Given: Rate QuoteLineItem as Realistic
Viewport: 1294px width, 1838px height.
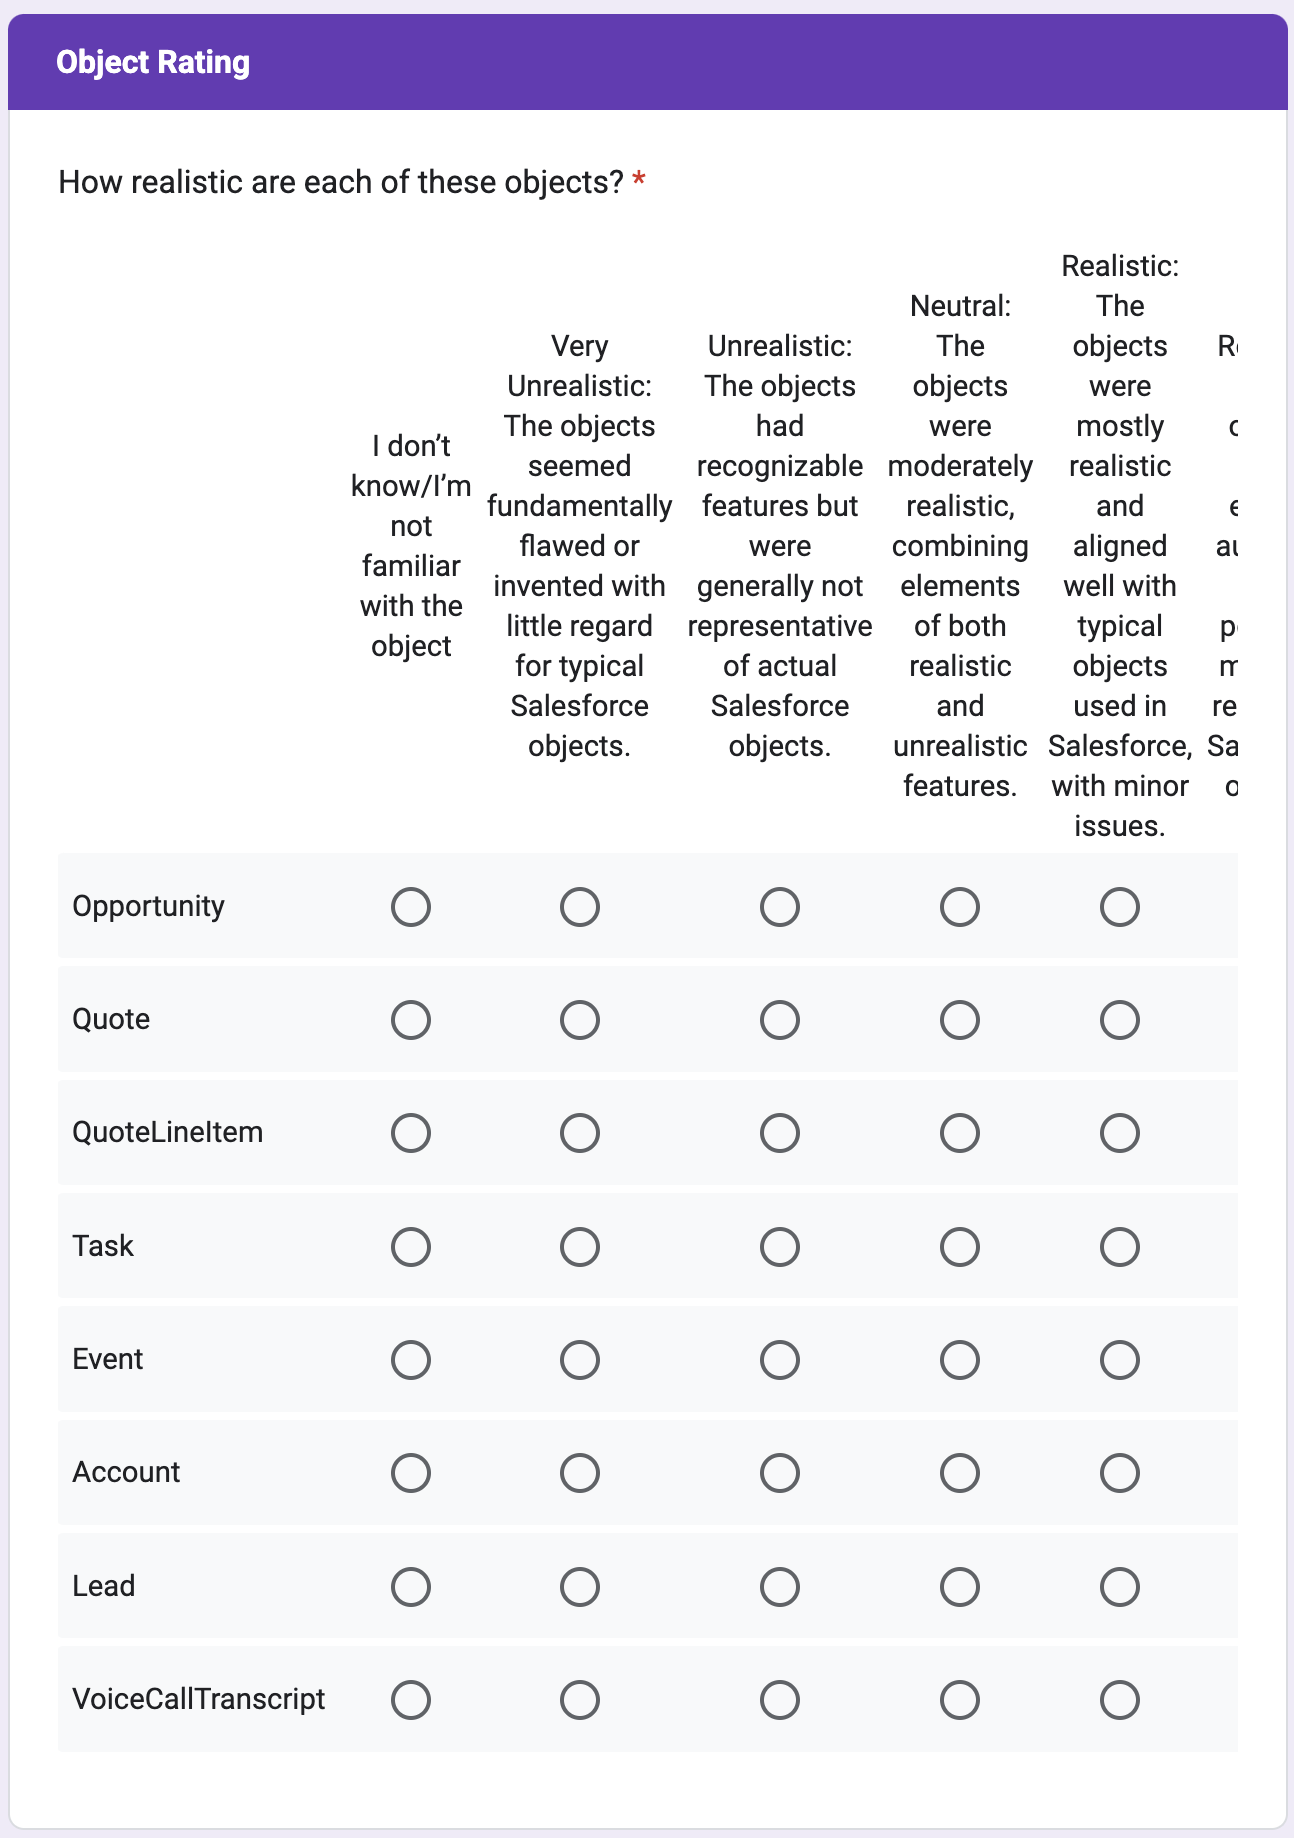Looking at the screenshot, I should pyautogui.click(x=1119, y=1133).
